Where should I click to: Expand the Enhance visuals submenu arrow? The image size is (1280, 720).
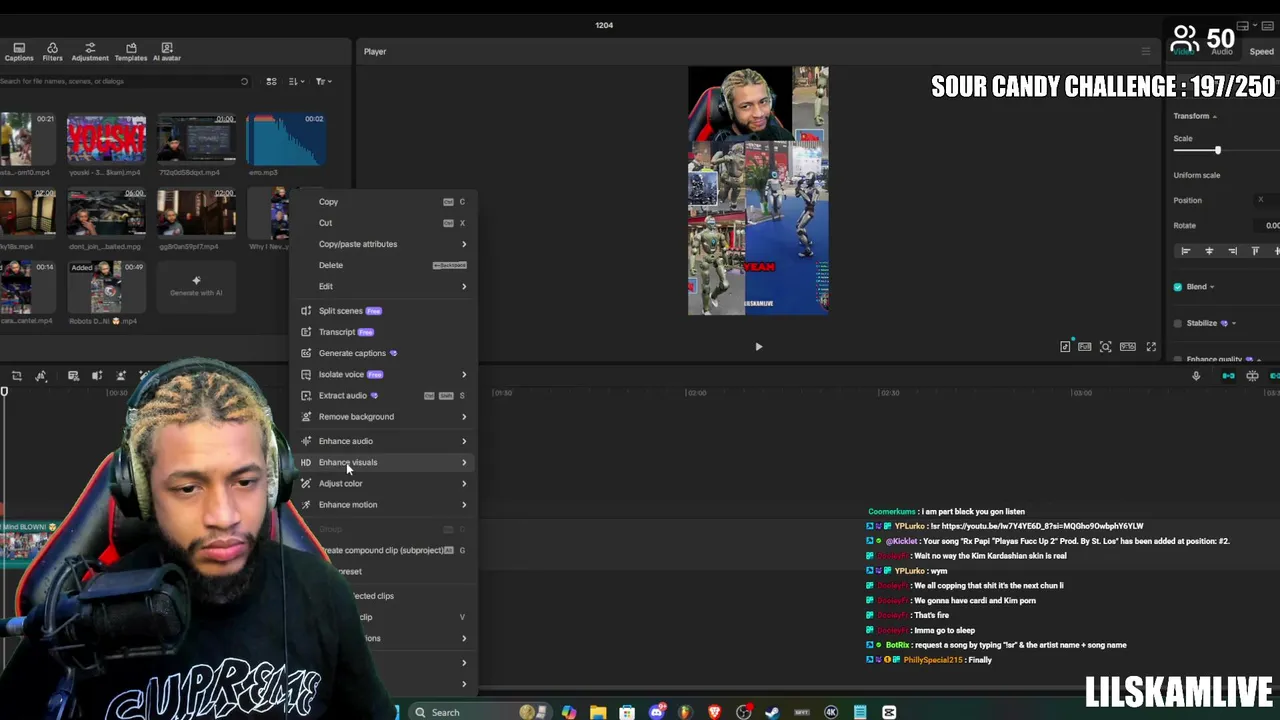pyautogui.click(x=464, y=462)
